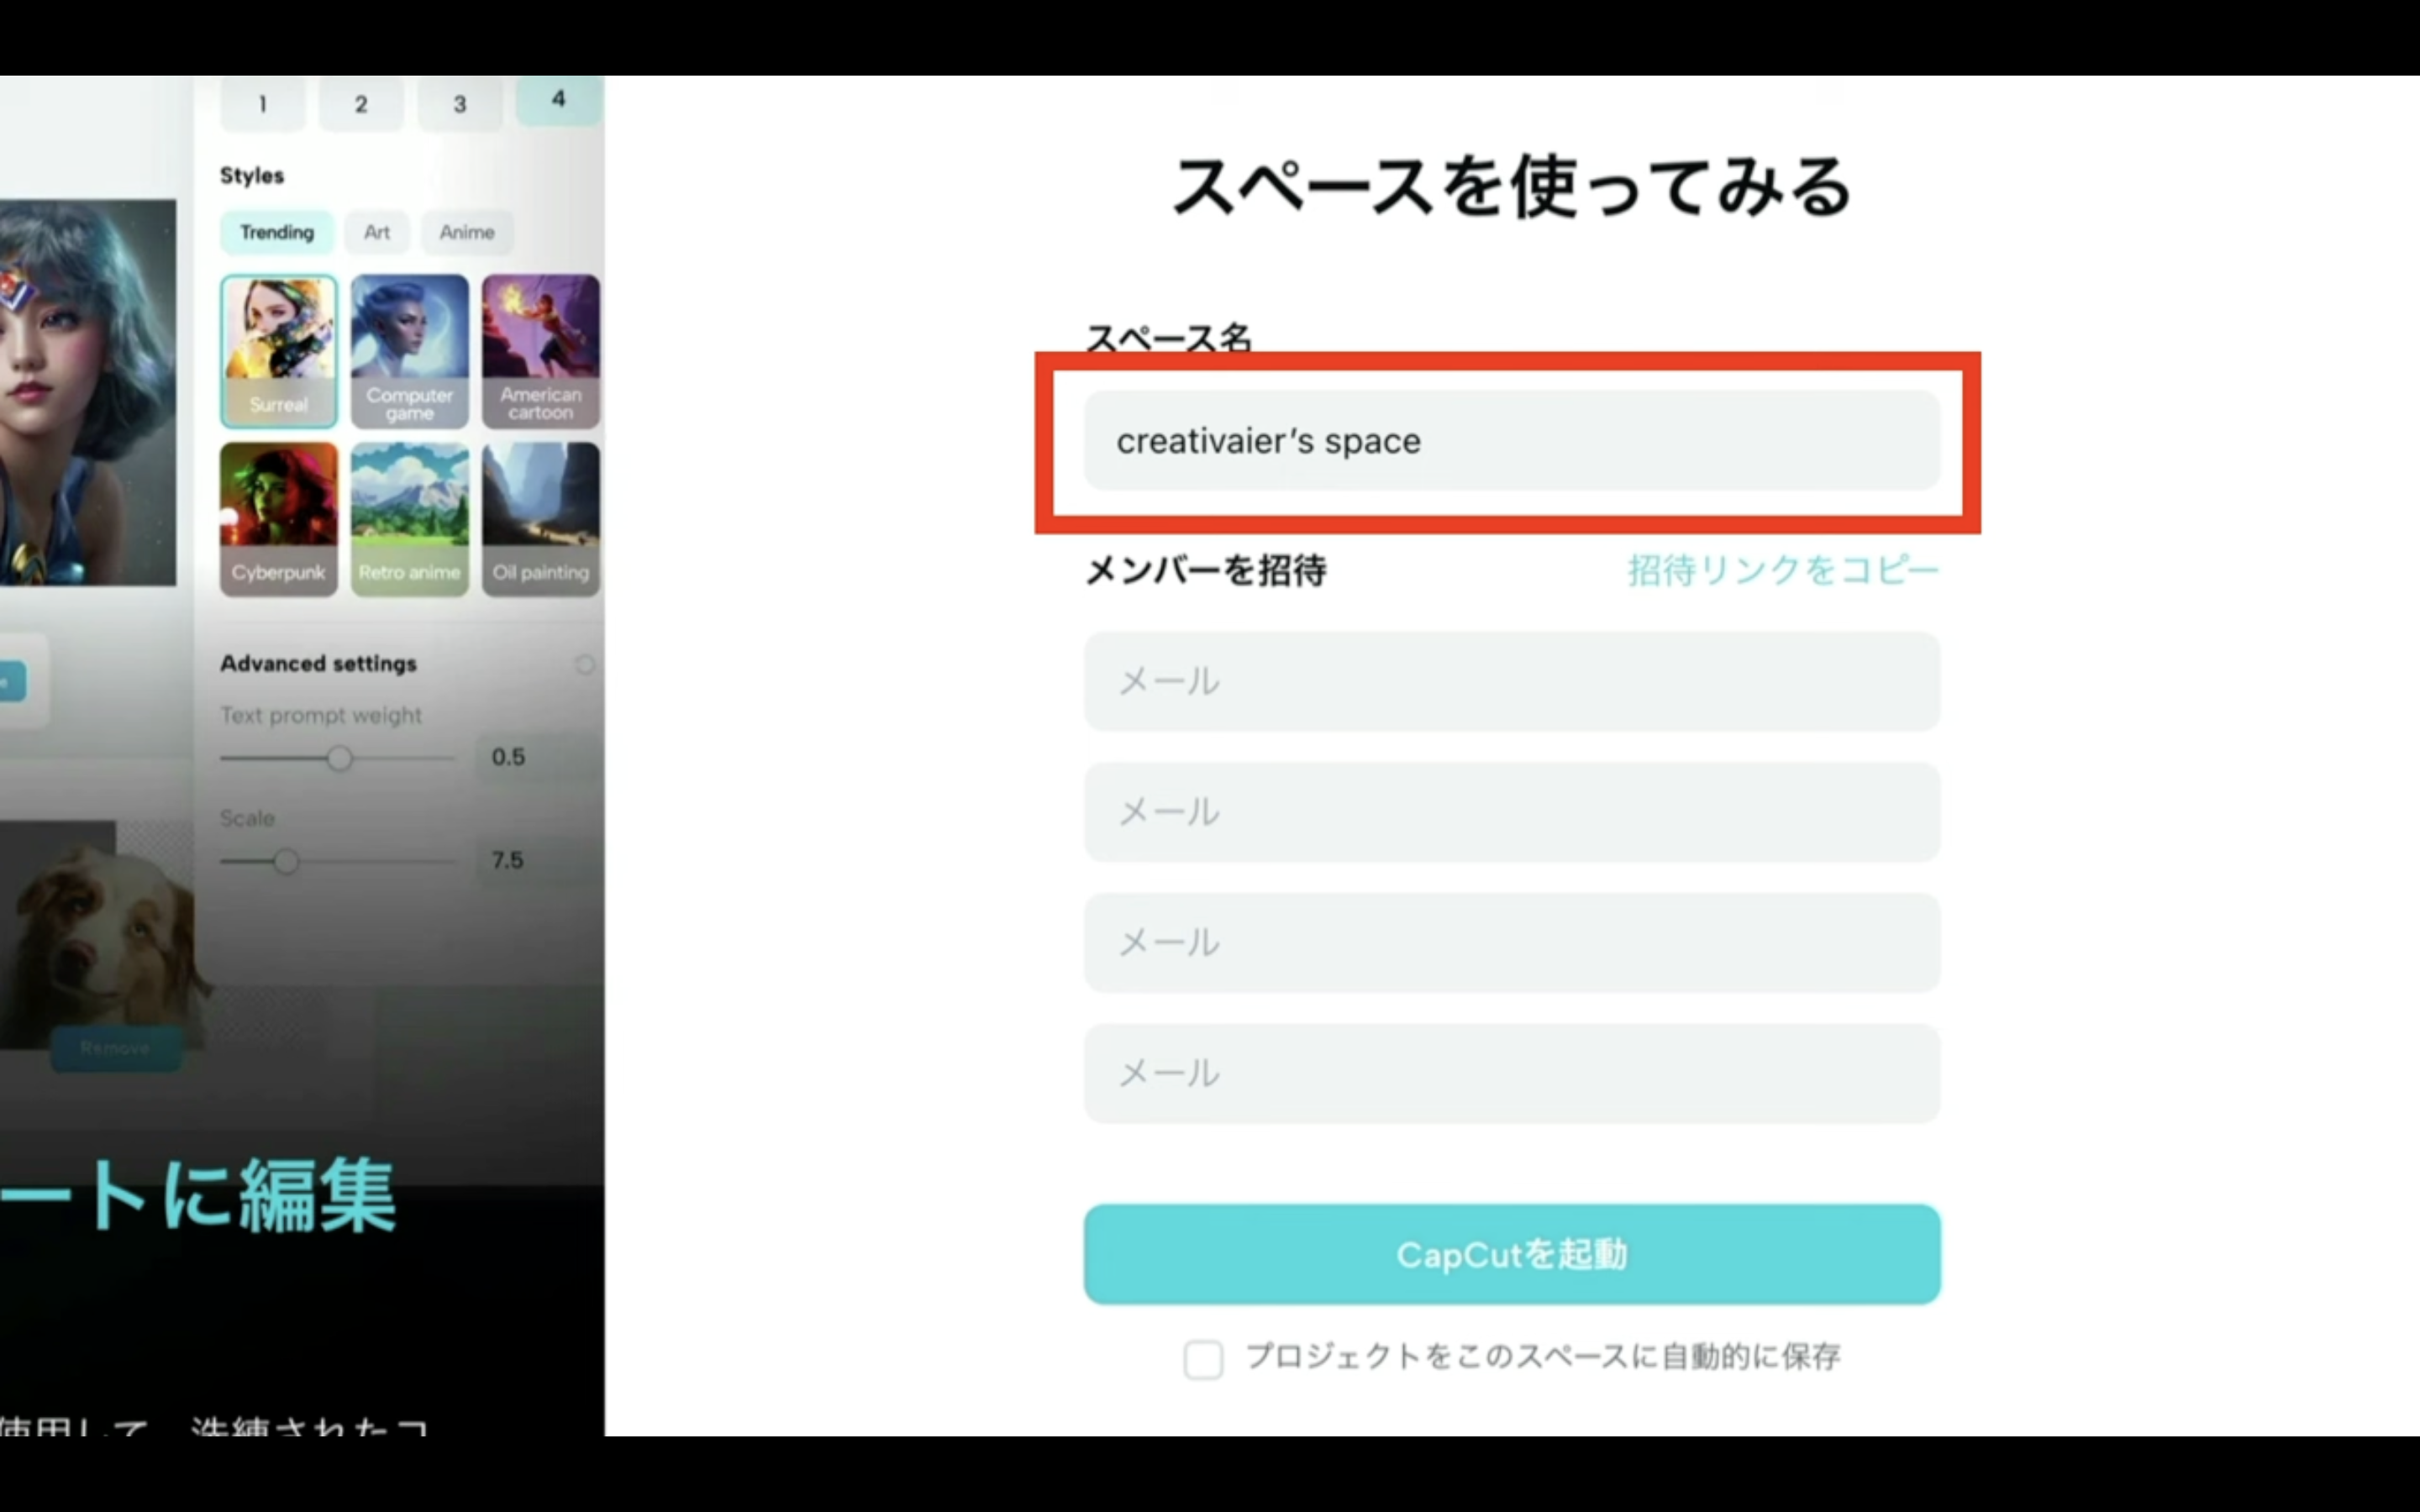Choose the Retro anime style thumbnail
This screenshot has height=1512, width=2420.
(x=410, y=519)
